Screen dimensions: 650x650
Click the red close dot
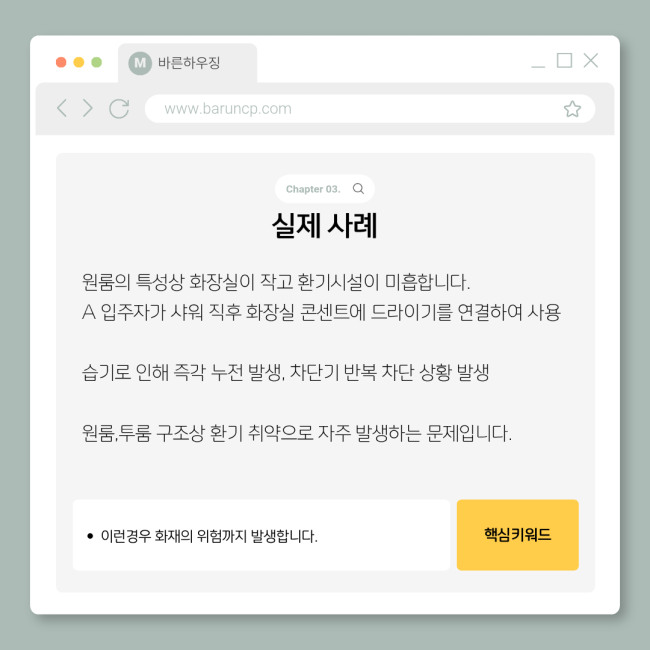[x=61, y=62]
